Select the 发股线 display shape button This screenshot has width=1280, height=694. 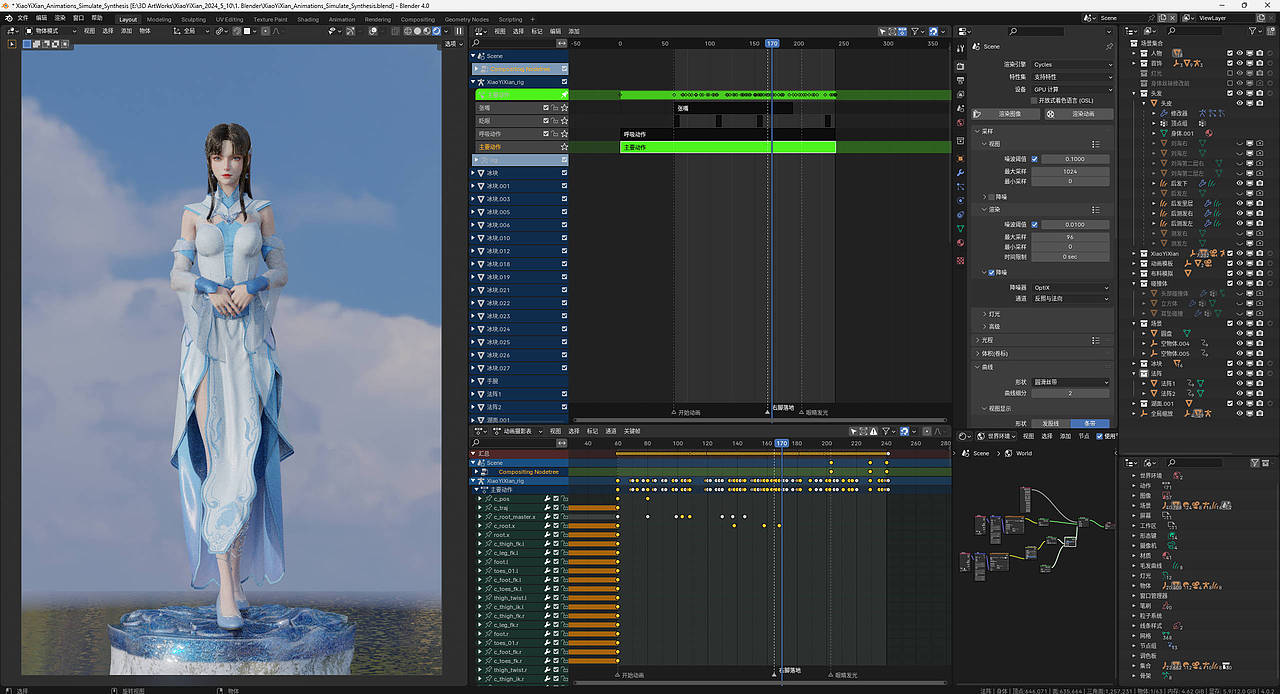click(1050, 423)
